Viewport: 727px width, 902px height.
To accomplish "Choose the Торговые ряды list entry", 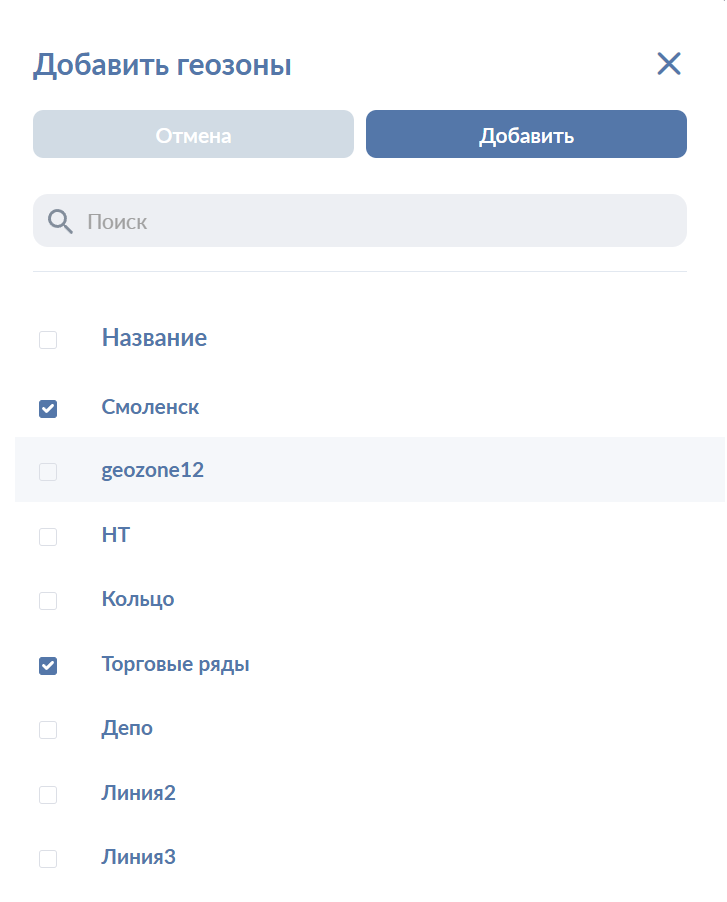I will (175, 664).
